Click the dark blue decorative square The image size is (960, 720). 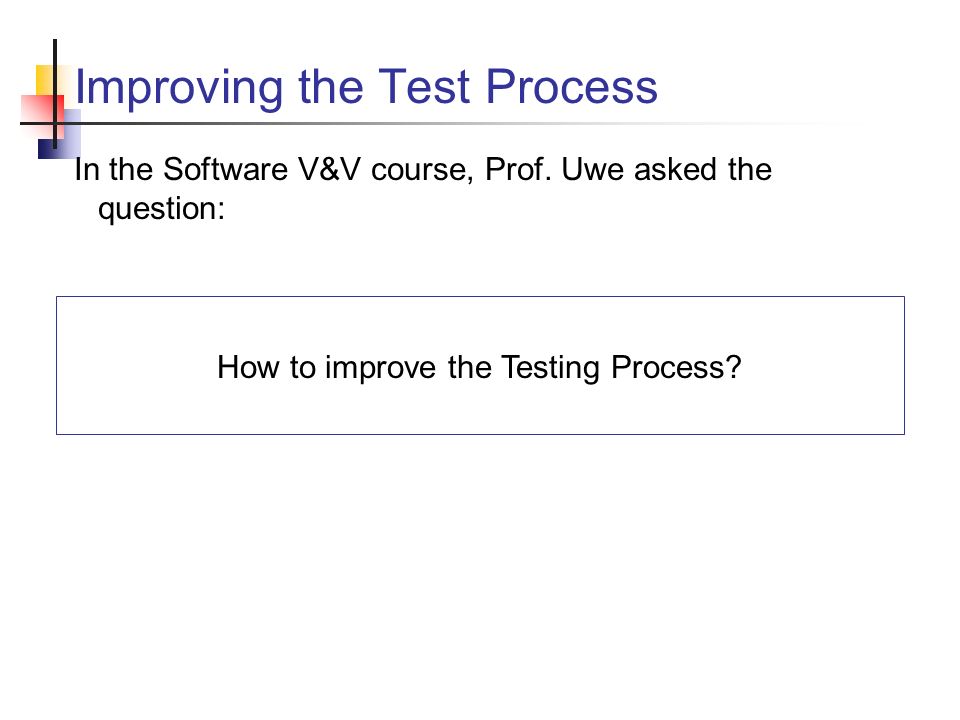59,135
